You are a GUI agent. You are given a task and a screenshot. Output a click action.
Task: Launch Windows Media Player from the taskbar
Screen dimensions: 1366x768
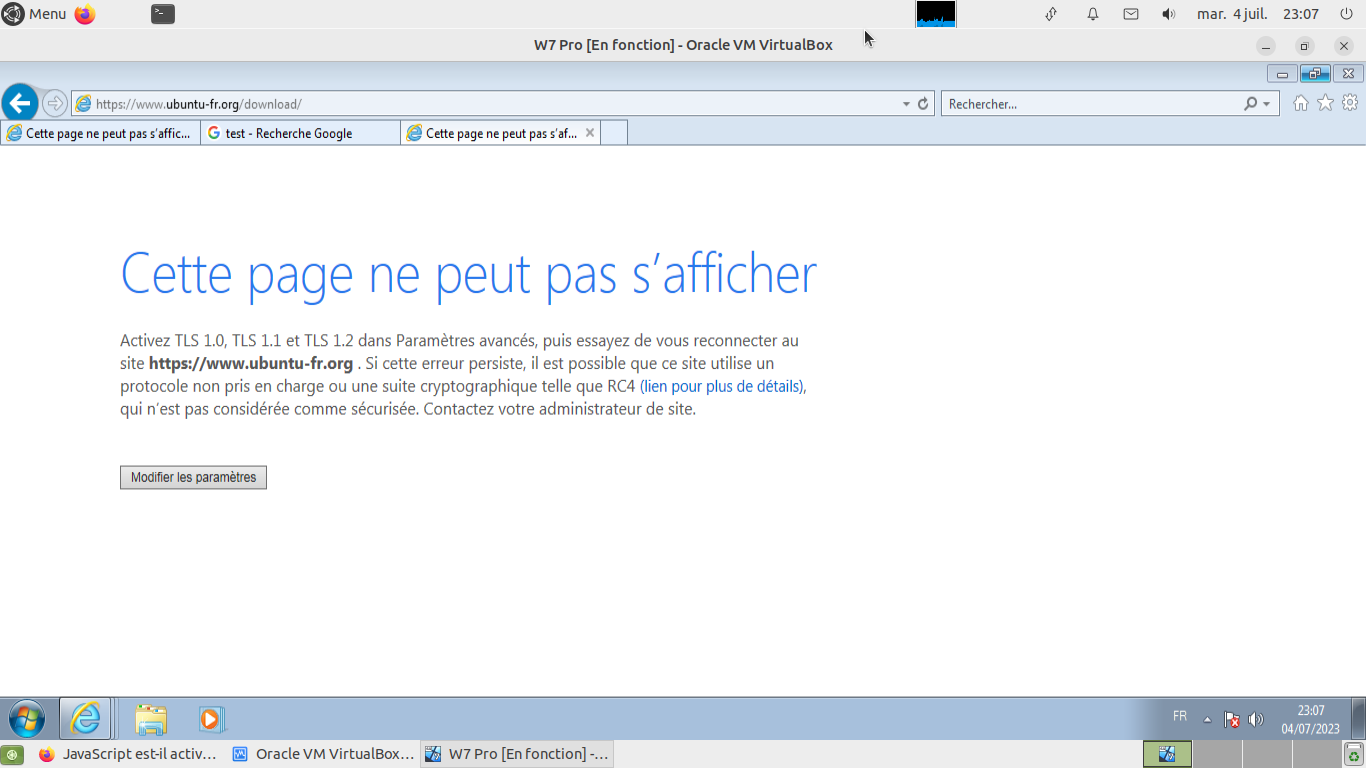click(211, 719)
